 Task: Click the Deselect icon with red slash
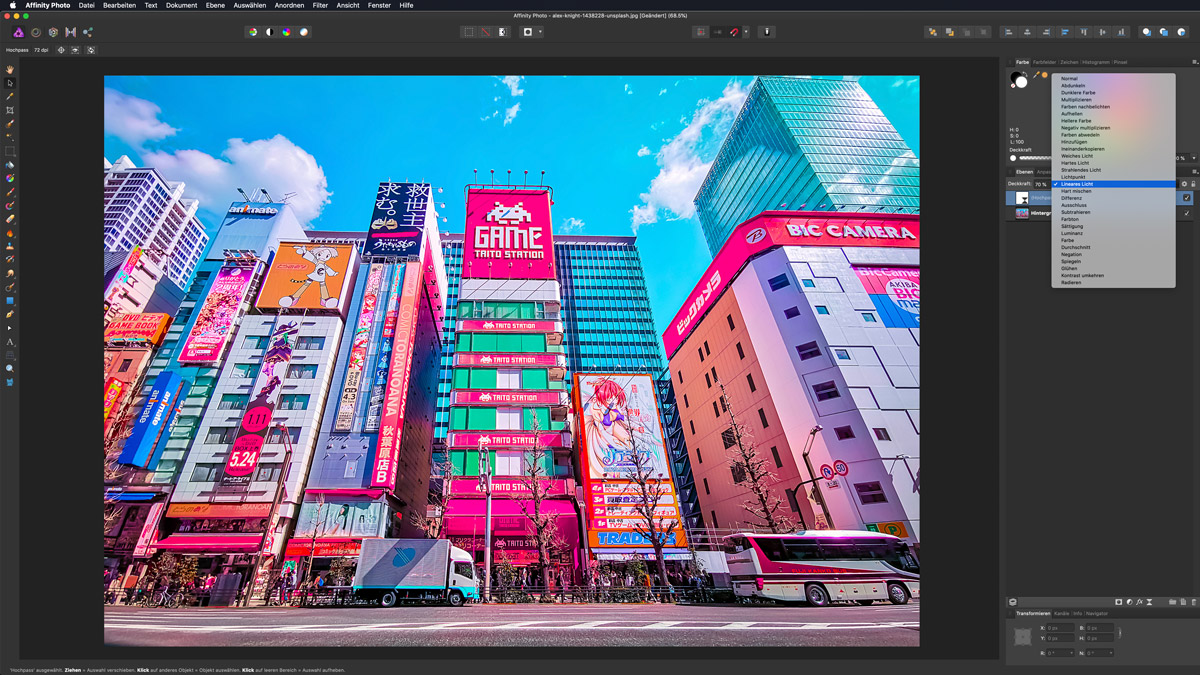coord(485,32)
